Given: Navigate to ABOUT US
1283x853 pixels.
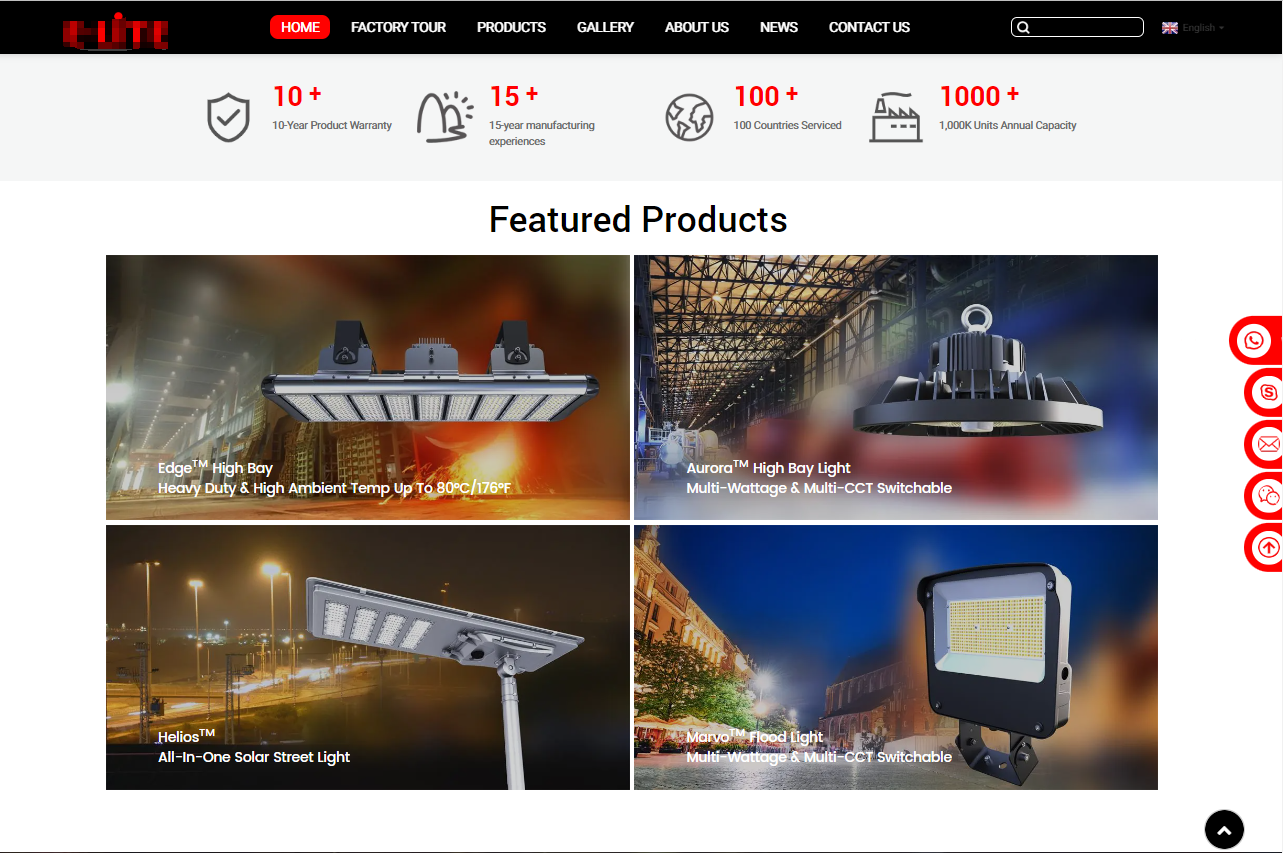Looking at the screenshot, I should pos(696,27).
